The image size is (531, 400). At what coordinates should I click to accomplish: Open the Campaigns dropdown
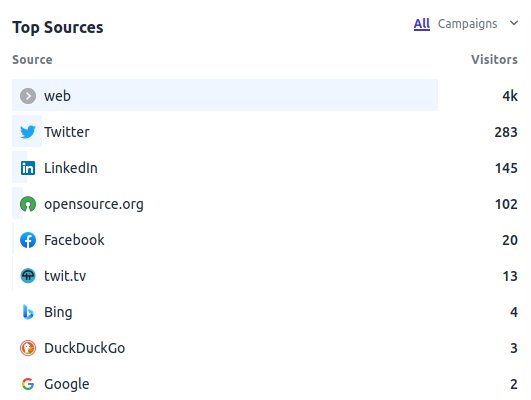pyautogui.click(x=467, y=24)
